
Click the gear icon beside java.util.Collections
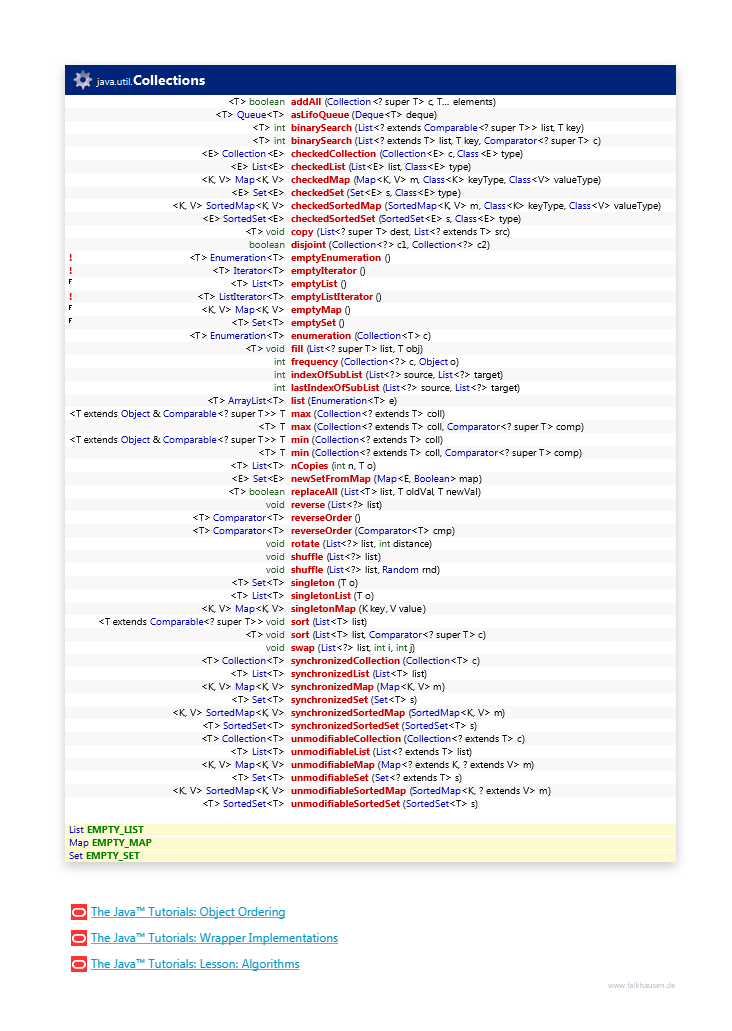click(x=82, y=80)
